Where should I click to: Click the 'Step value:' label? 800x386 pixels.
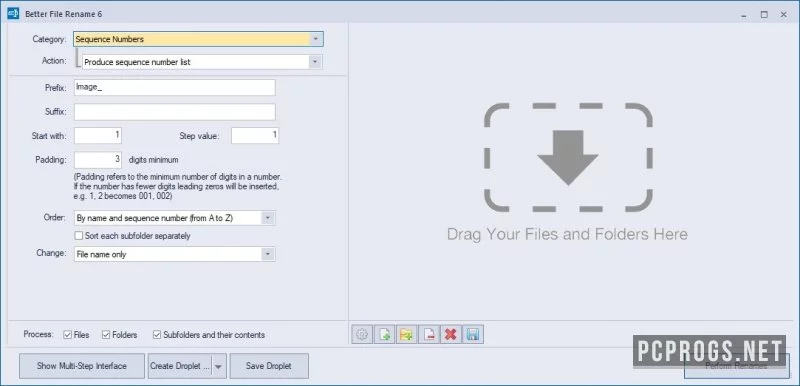tap(199, 136)
